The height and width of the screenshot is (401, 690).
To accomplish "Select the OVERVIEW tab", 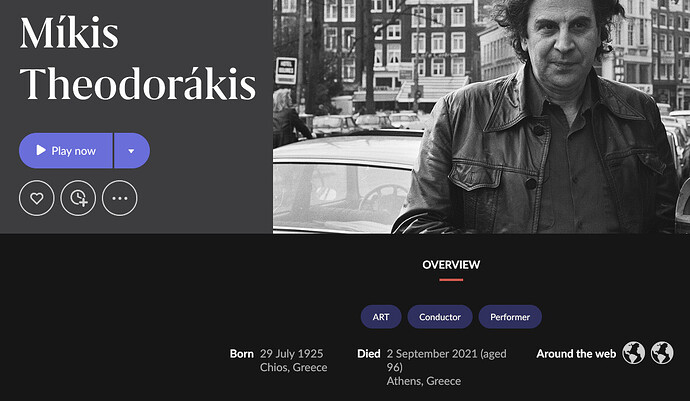I will click(x=451, y=265).
